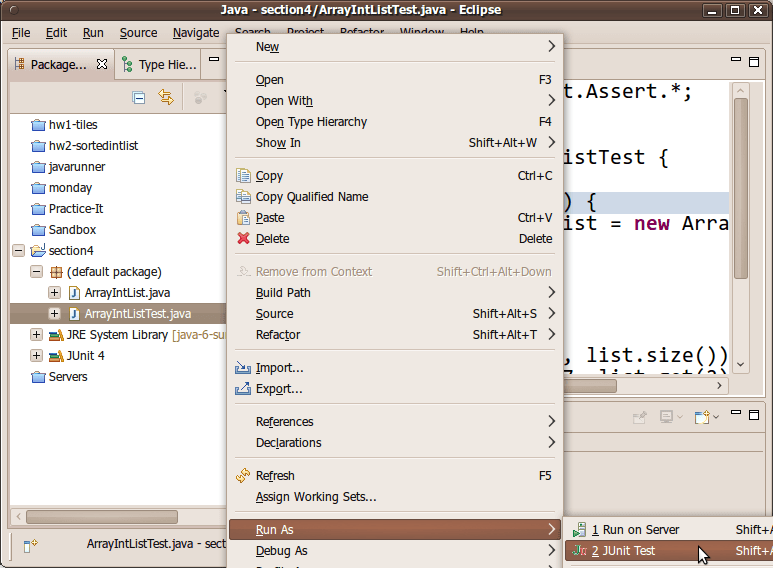Open the Source menu in menu bar
The width and height of the screenshot is (773, 568).
(139, 33)
